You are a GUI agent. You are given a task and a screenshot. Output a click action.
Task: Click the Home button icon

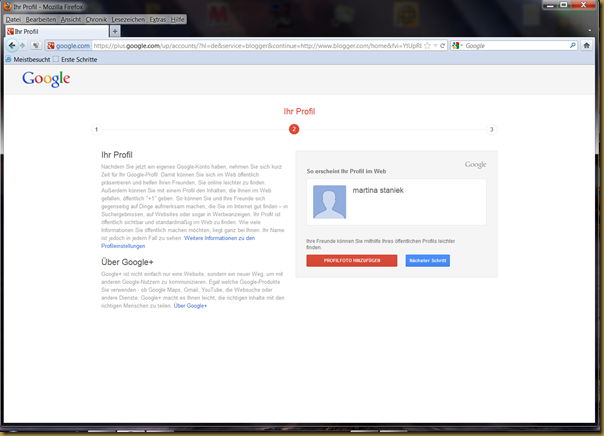coord(586,45)
